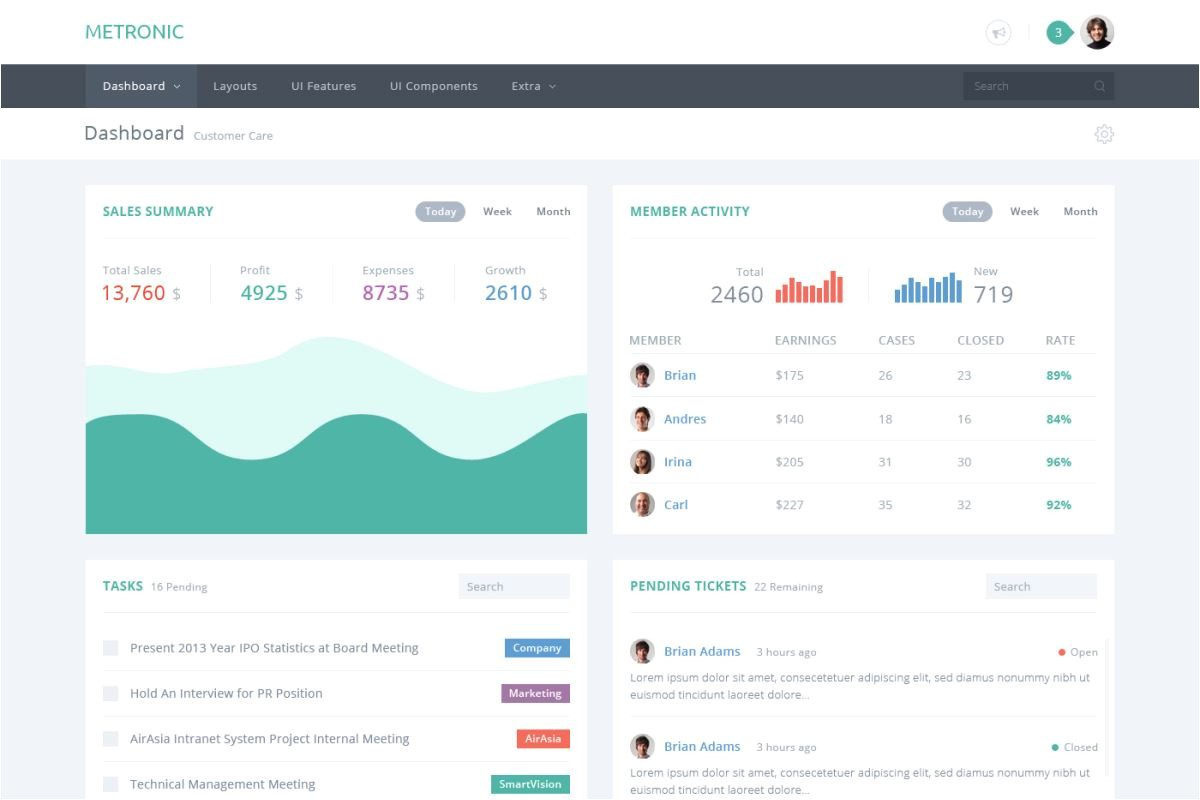Viewport: 1200px width, 800px height.
Task: Select Month in Member Activity panel
Action: (1080, 212)
